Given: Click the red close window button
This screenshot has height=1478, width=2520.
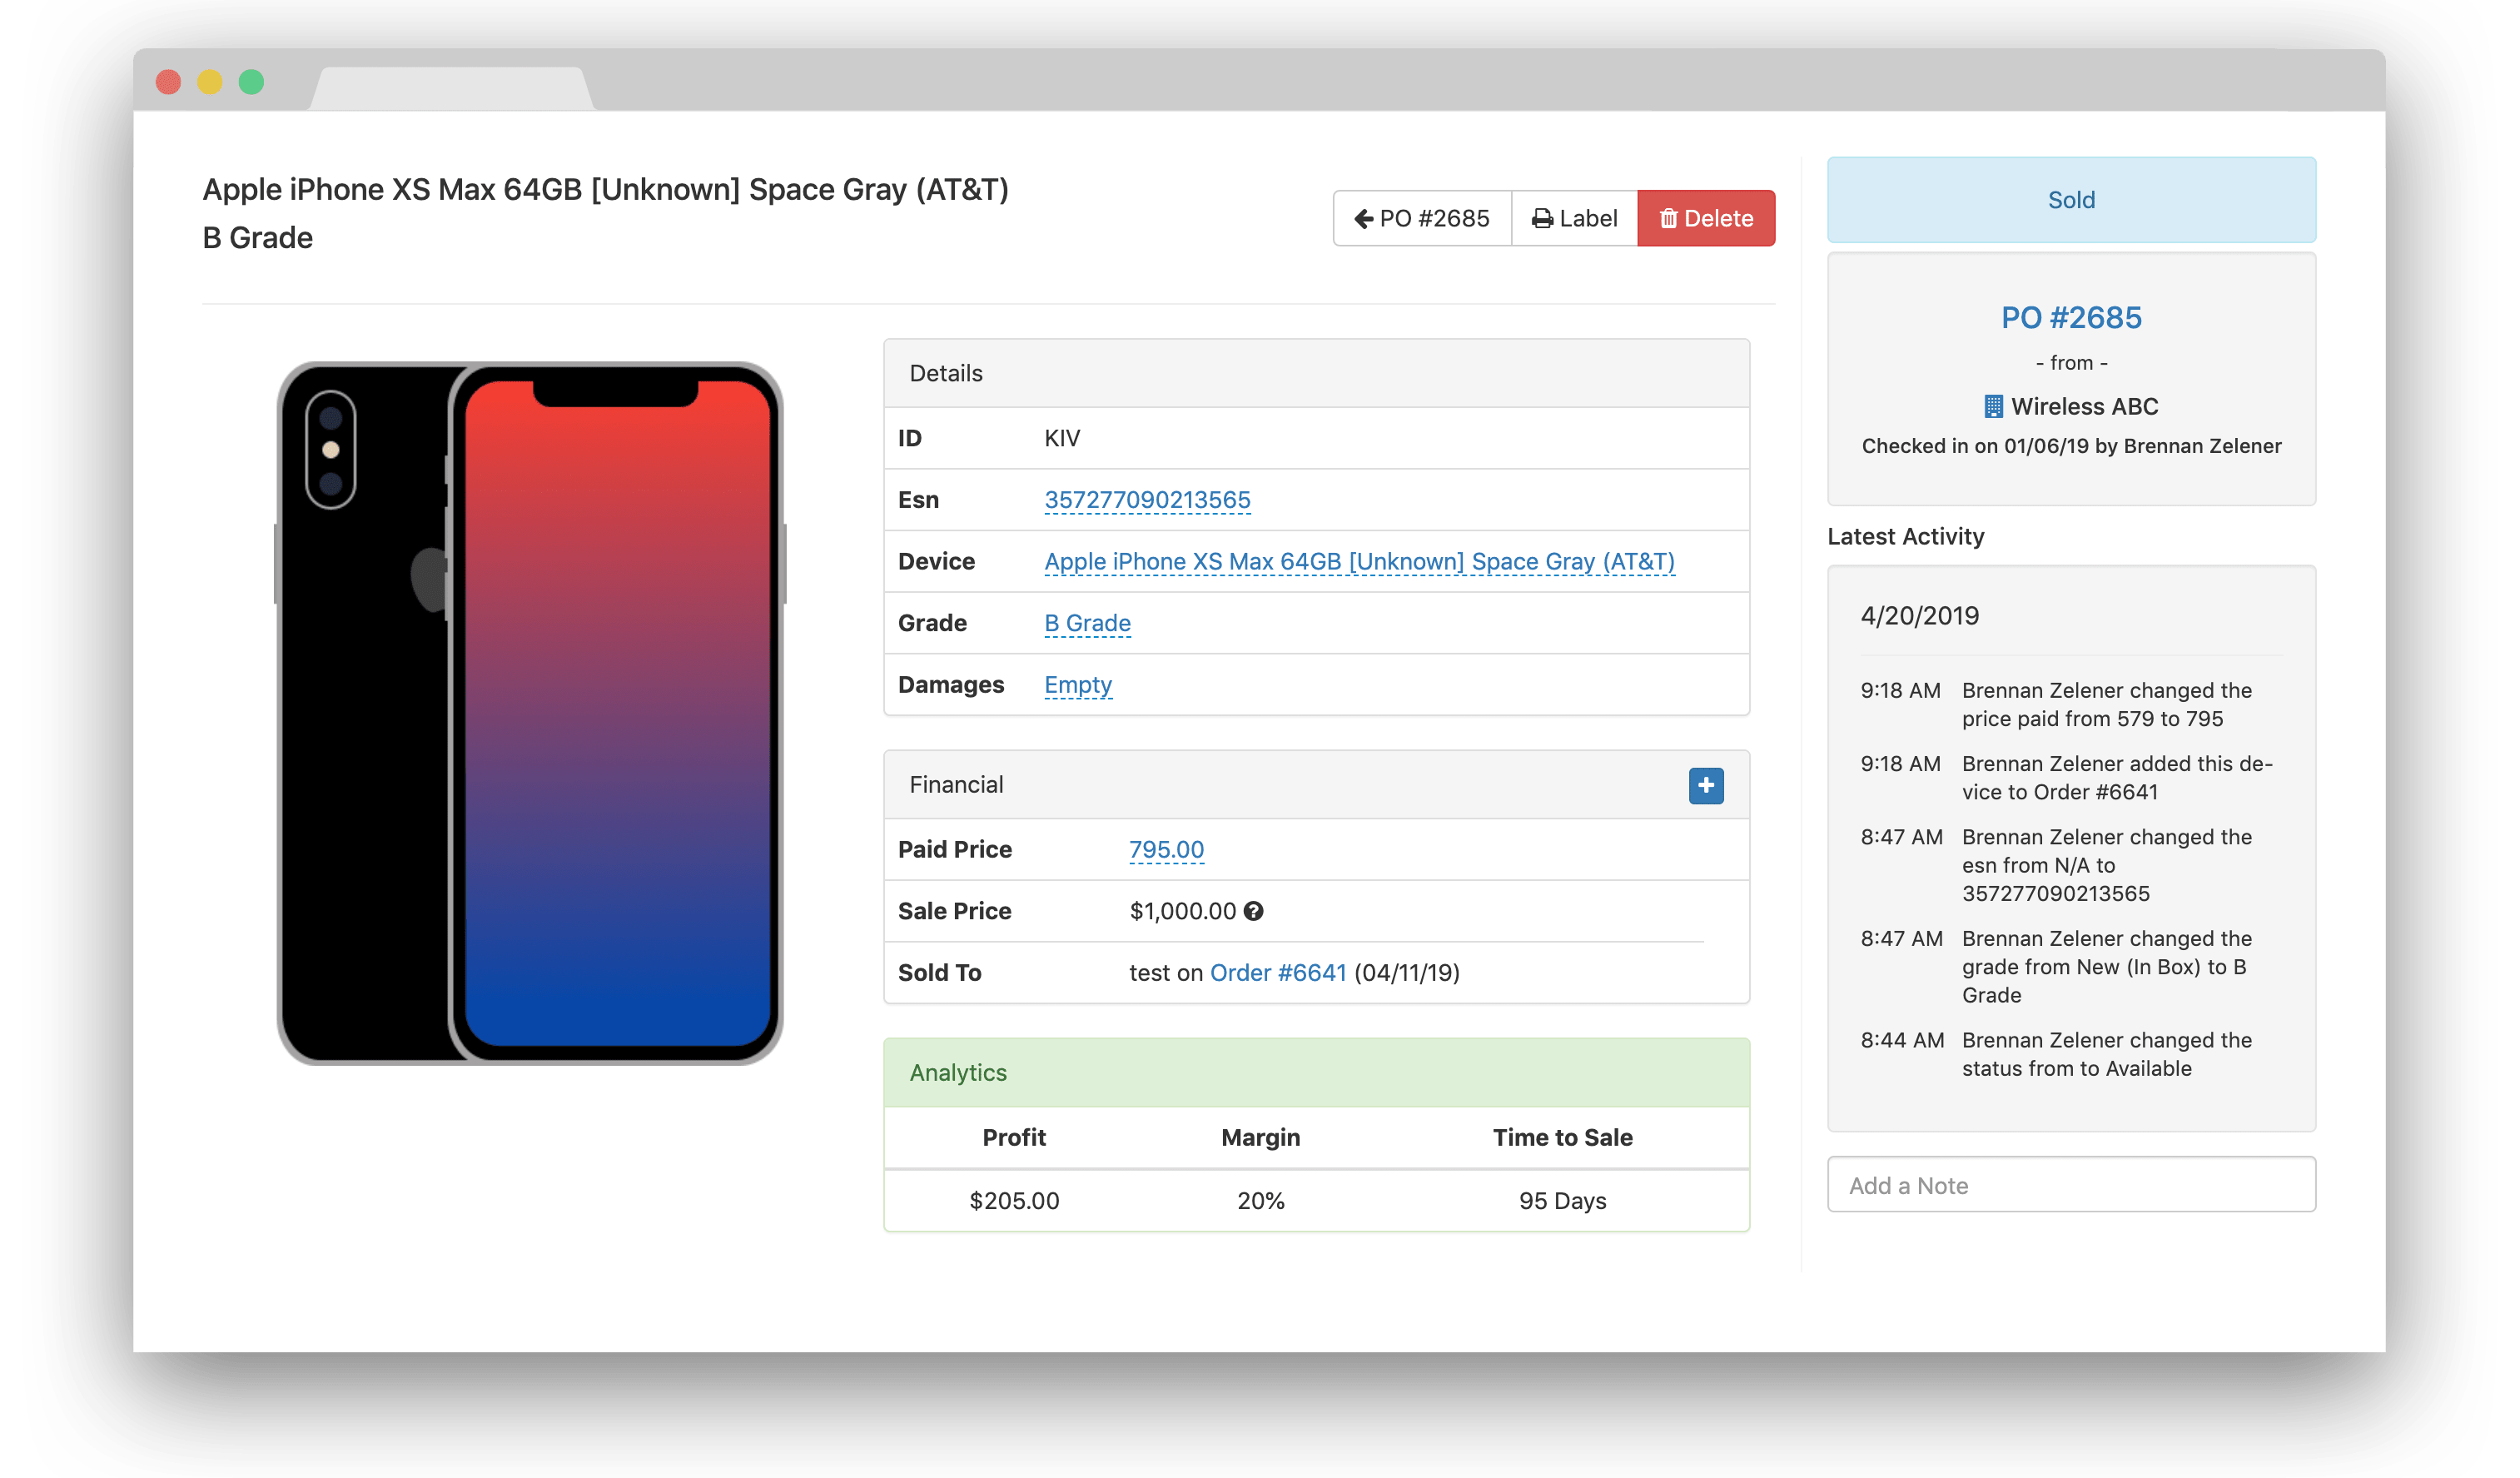Looking at the screenshot, I should 169,82.
